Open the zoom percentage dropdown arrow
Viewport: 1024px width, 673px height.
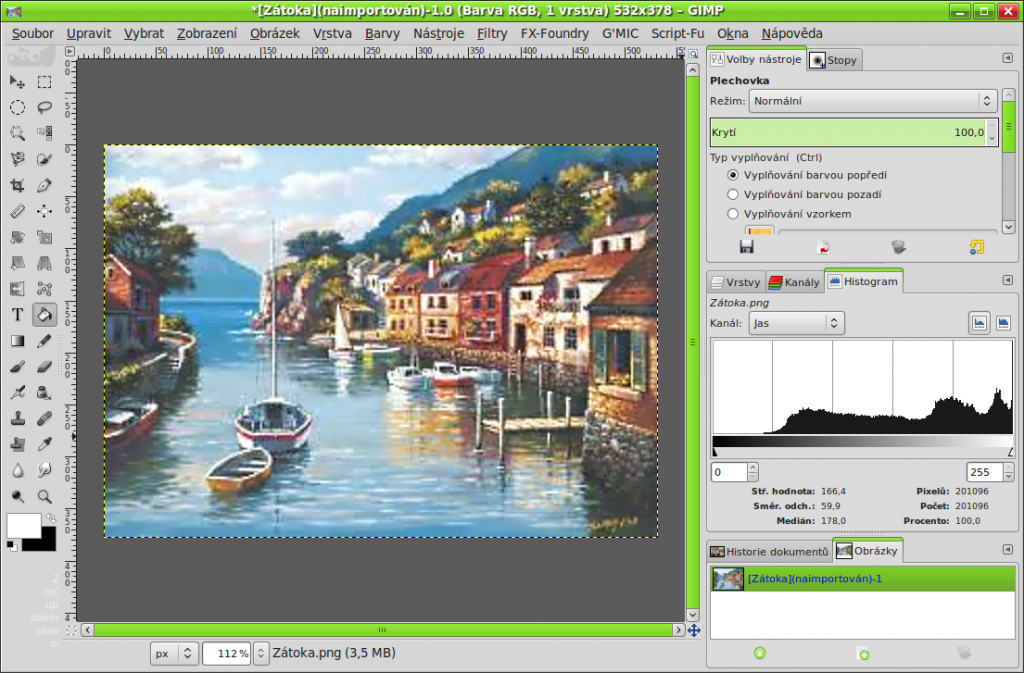(x=261, y=653)
